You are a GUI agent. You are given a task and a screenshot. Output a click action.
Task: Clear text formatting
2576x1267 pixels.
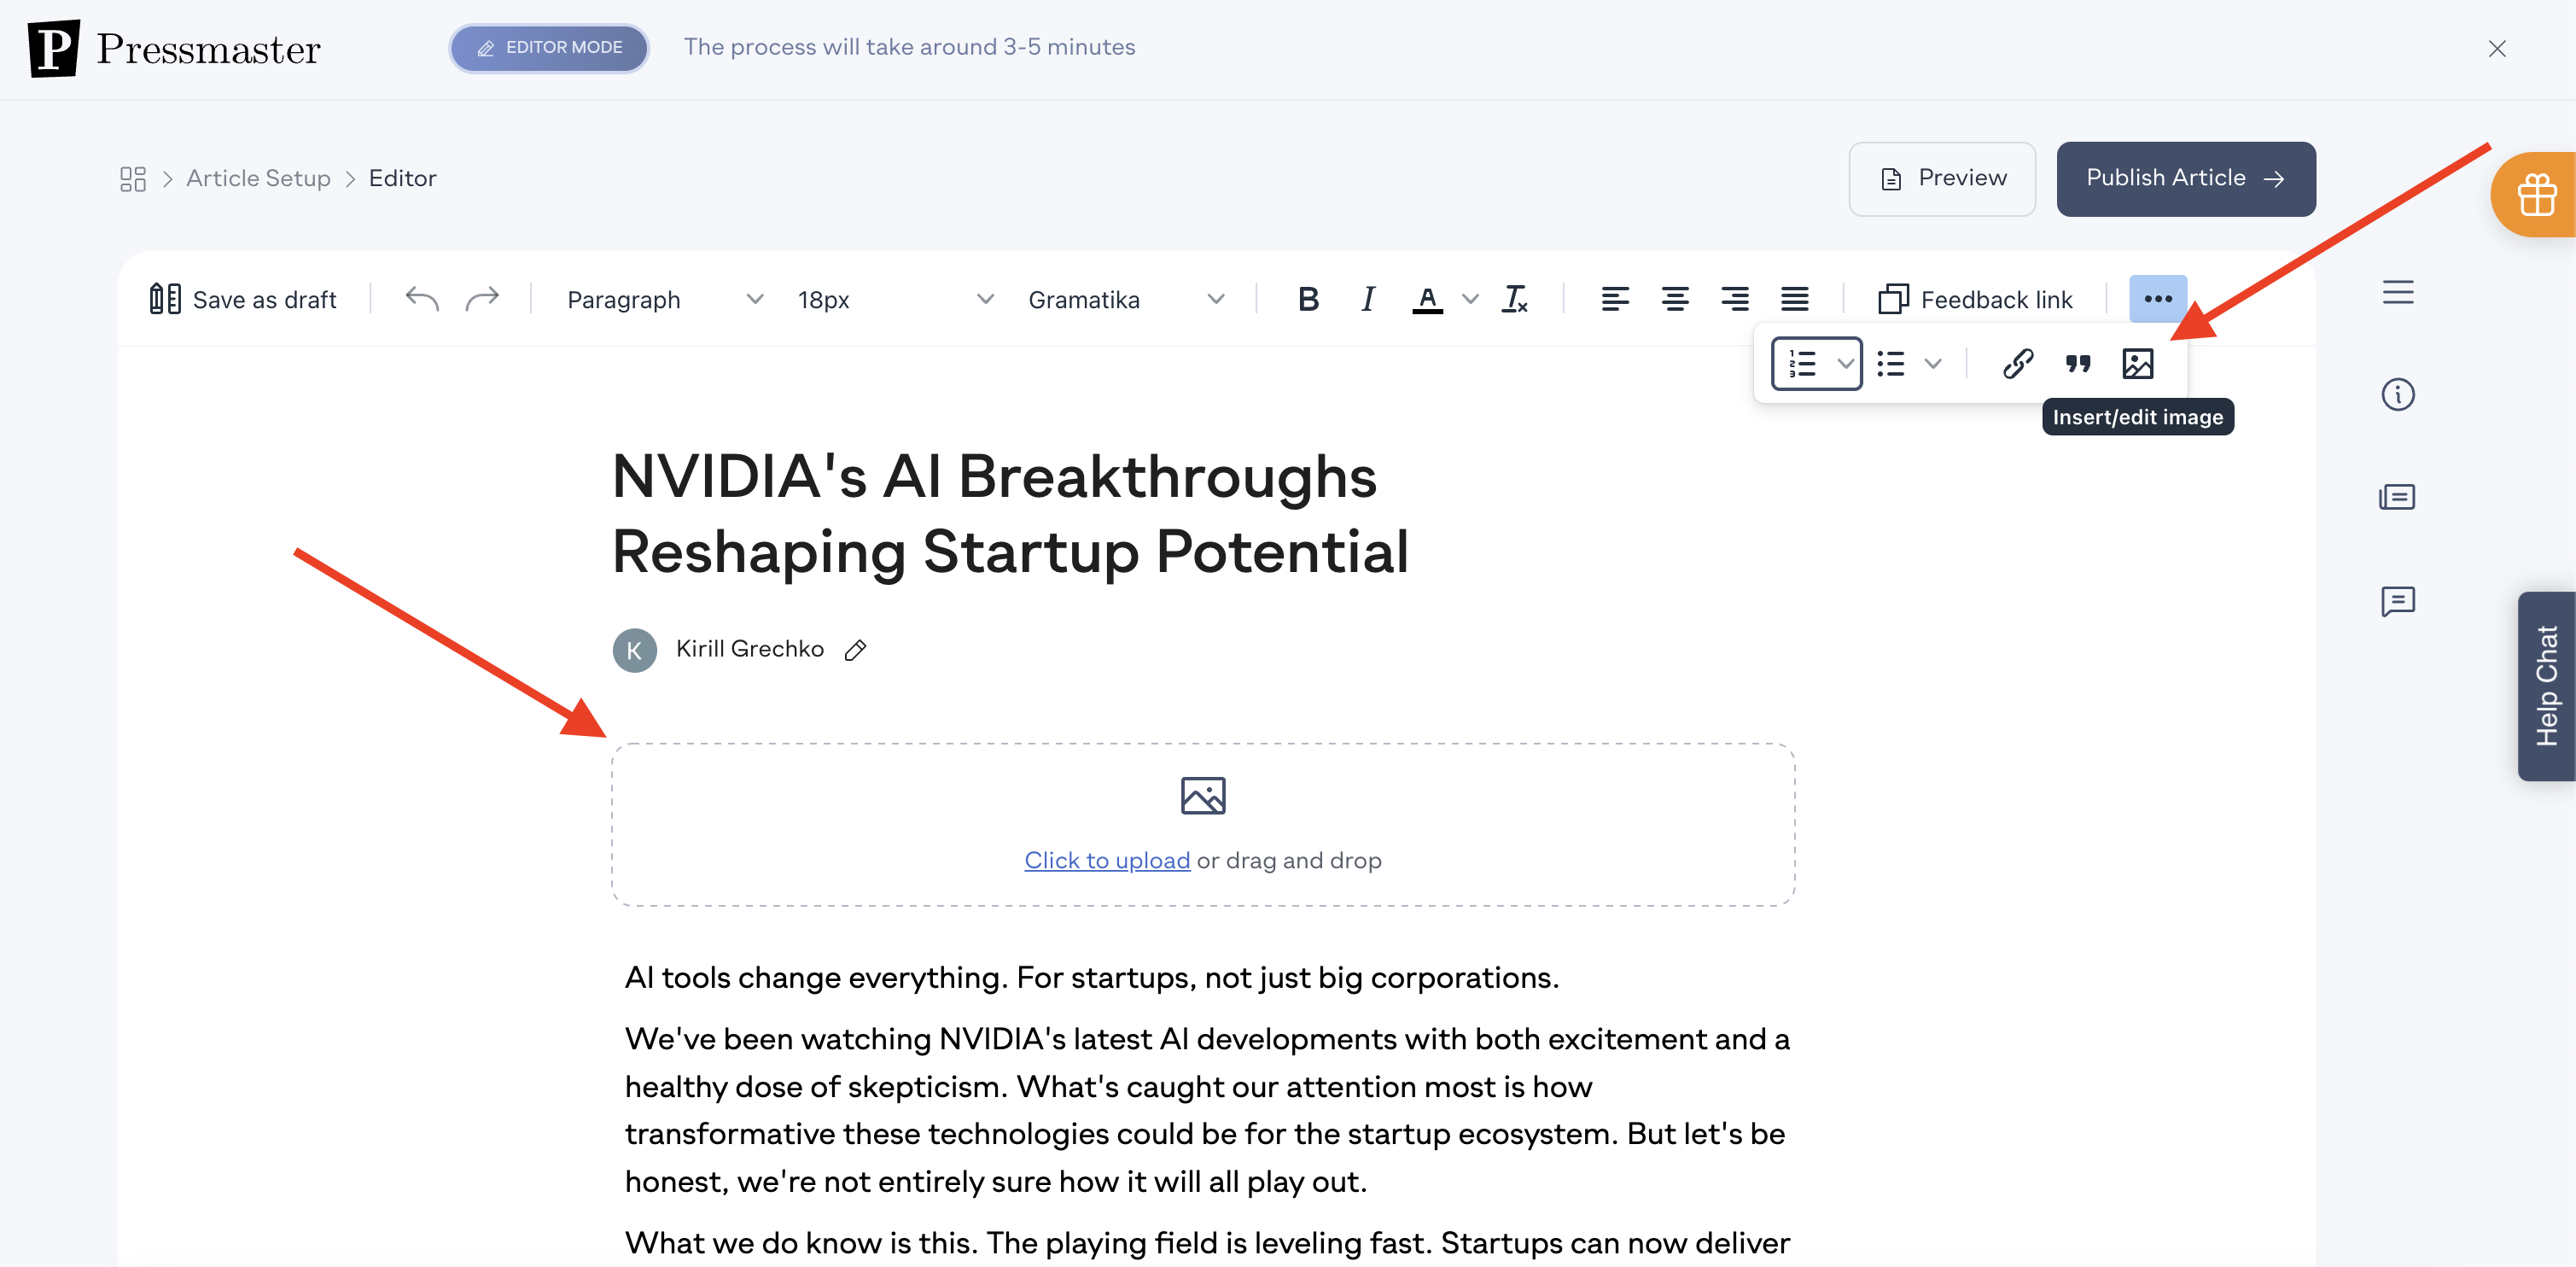point(1514,299)
